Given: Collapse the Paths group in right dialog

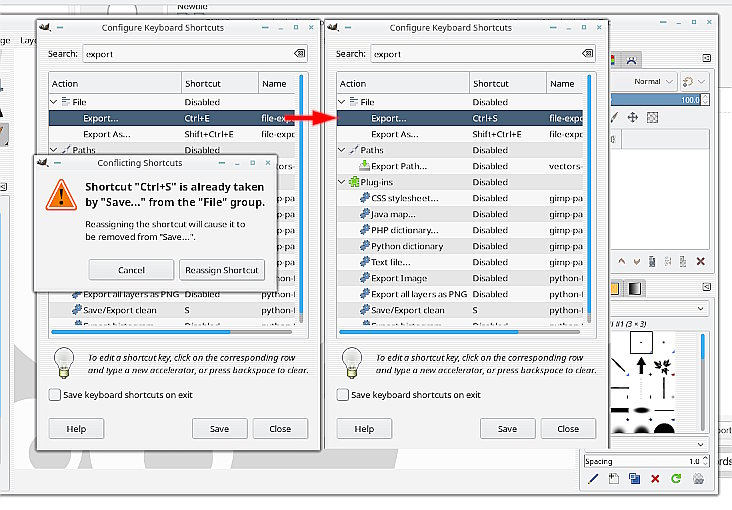Looking at the screenshot, I should coord(342,149).
